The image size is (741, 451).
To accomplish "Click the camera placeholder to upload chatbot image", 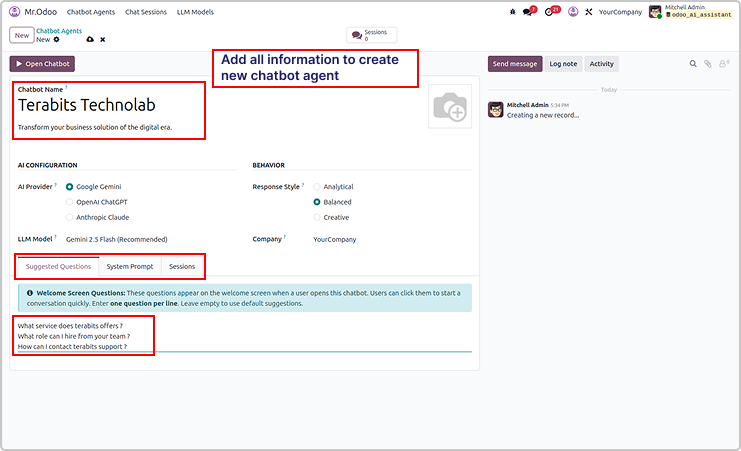I will point(449,106).
